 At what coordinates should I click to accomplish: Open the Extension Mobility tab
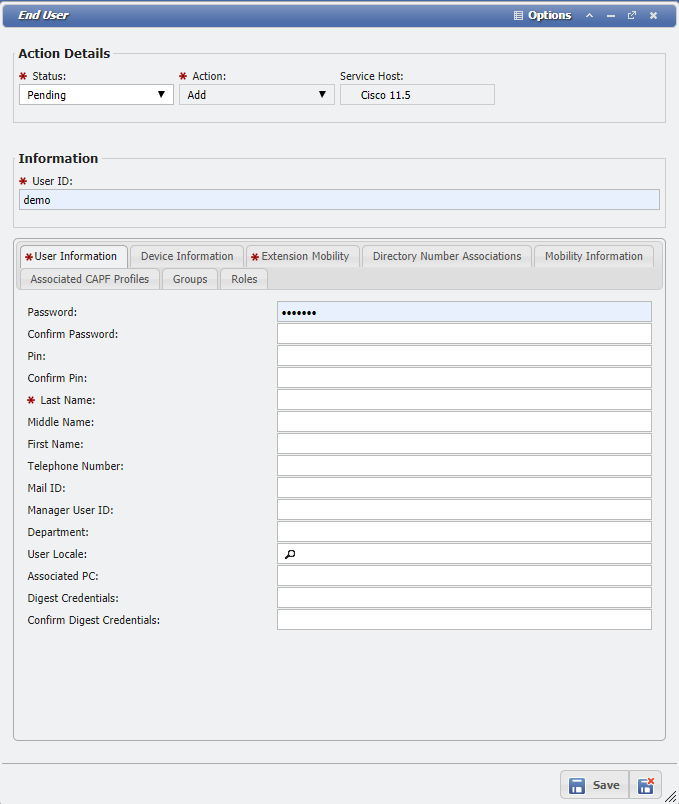tap(304, 256)
